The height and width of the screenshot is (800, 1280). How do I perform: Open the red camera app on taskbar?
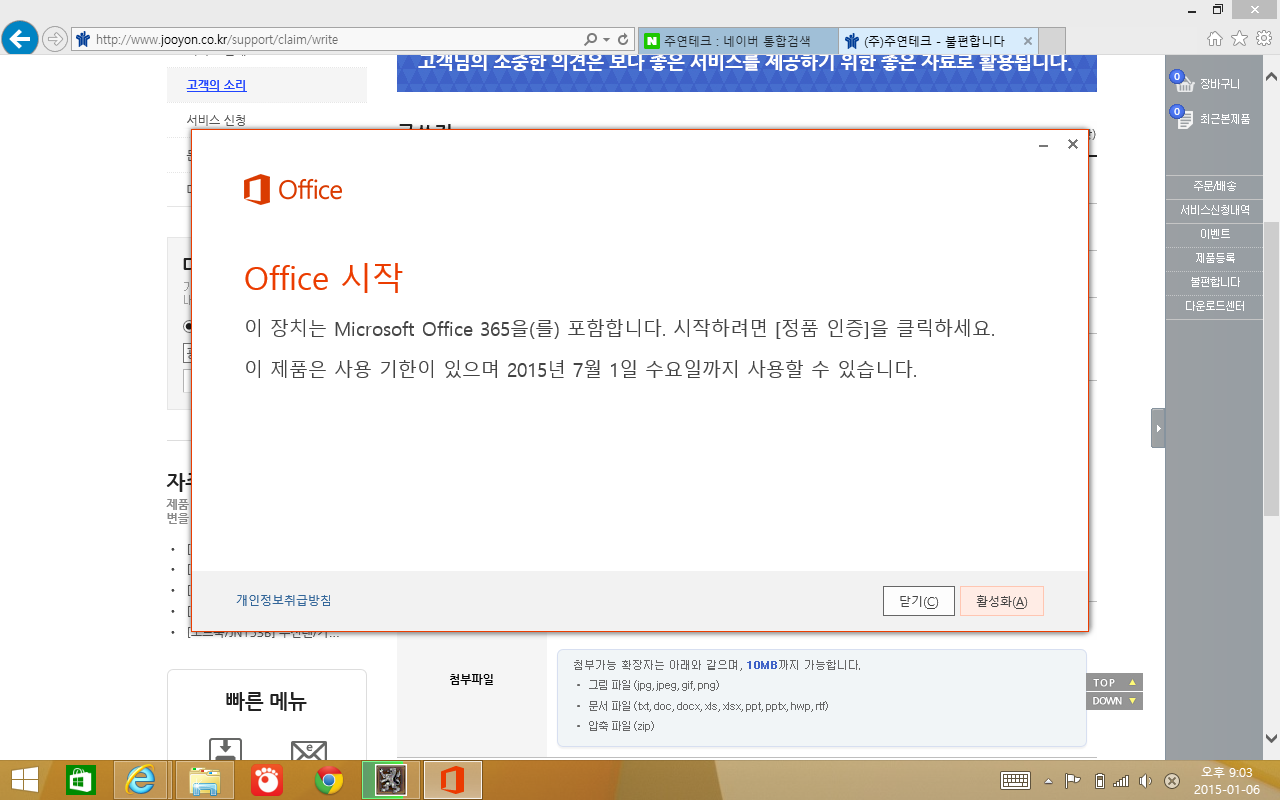point(266,780)
